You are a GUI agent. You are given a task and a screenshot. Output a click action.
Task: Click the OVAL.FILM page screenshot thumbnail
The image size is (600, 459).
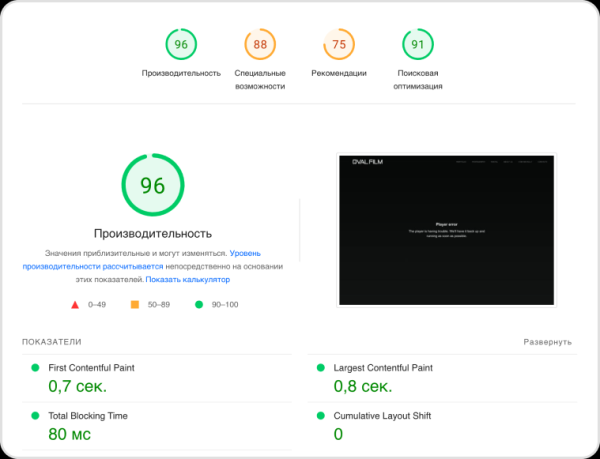coord(446,229)
